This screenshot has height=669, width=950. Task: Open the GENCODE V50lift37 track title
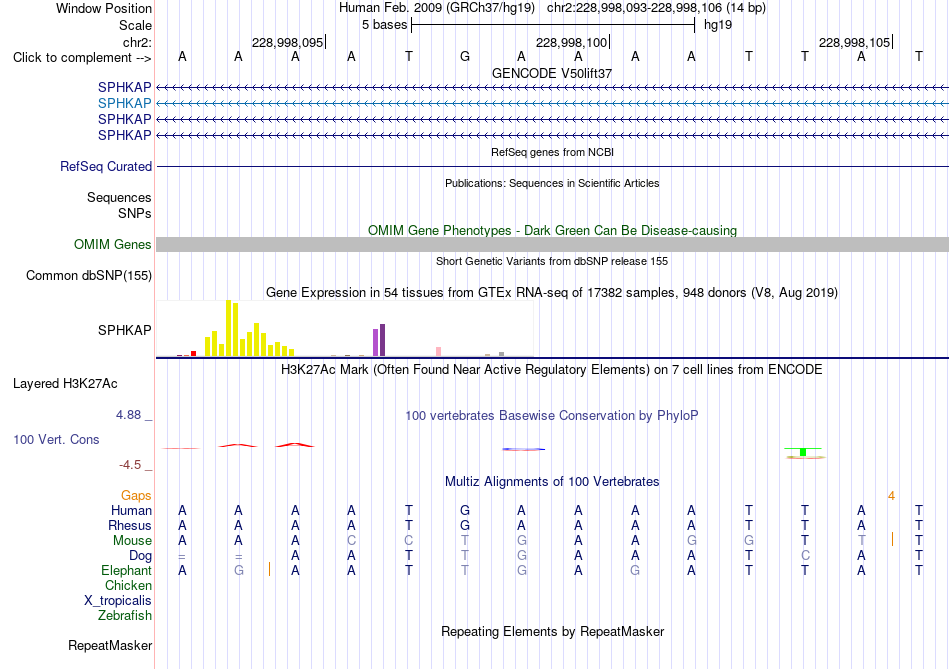[552, 73]
